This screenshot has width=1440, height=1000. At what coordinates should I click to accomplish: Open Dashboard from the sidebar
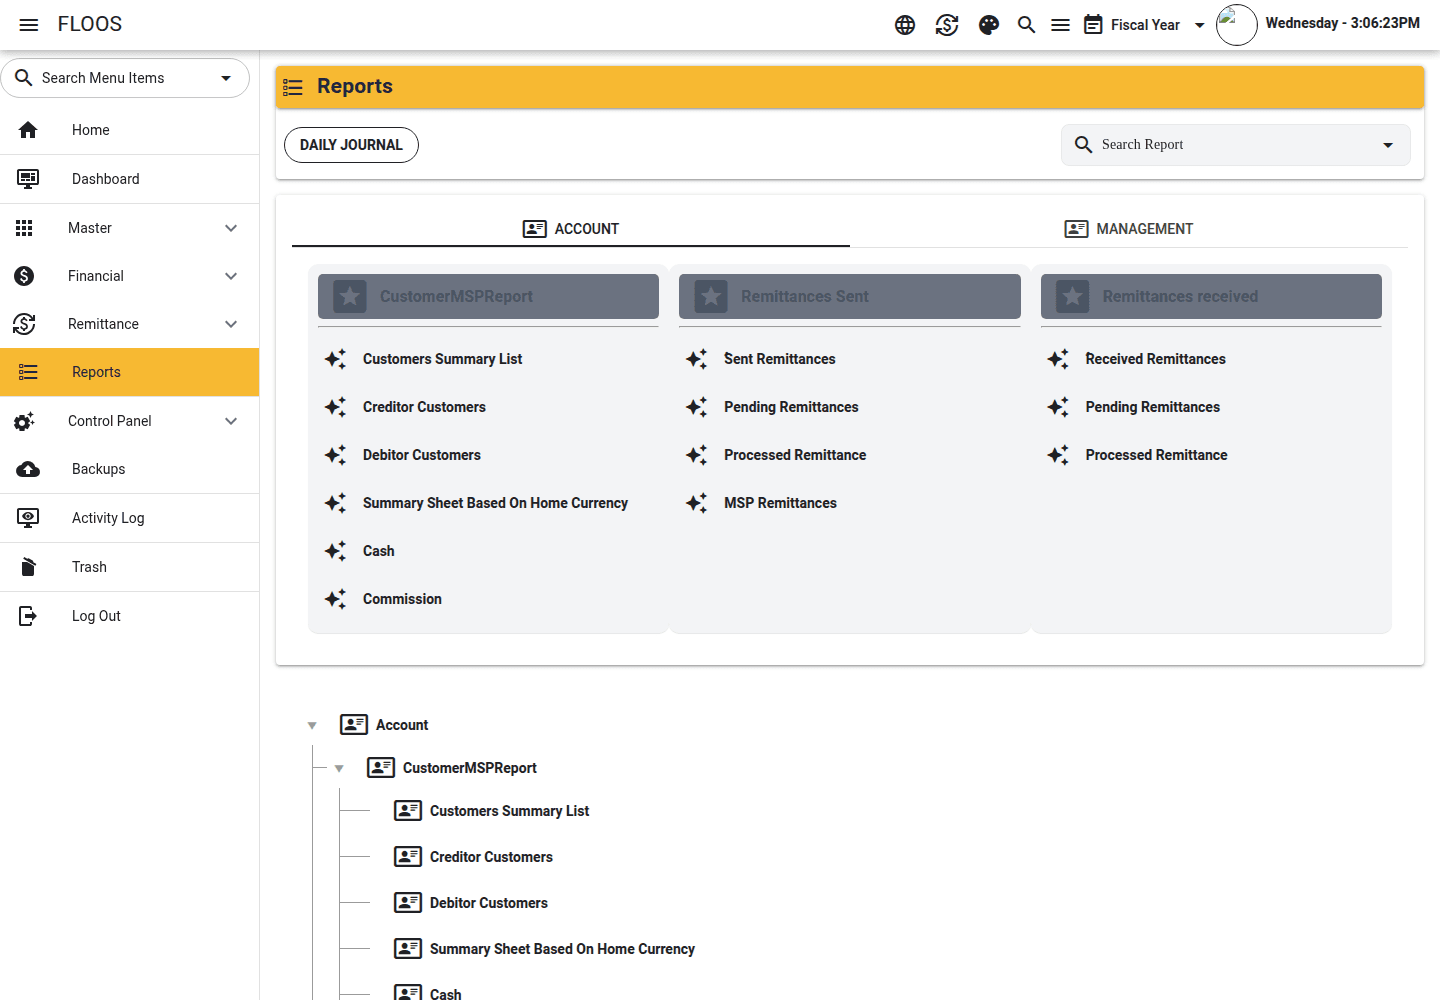pos(130,179)
